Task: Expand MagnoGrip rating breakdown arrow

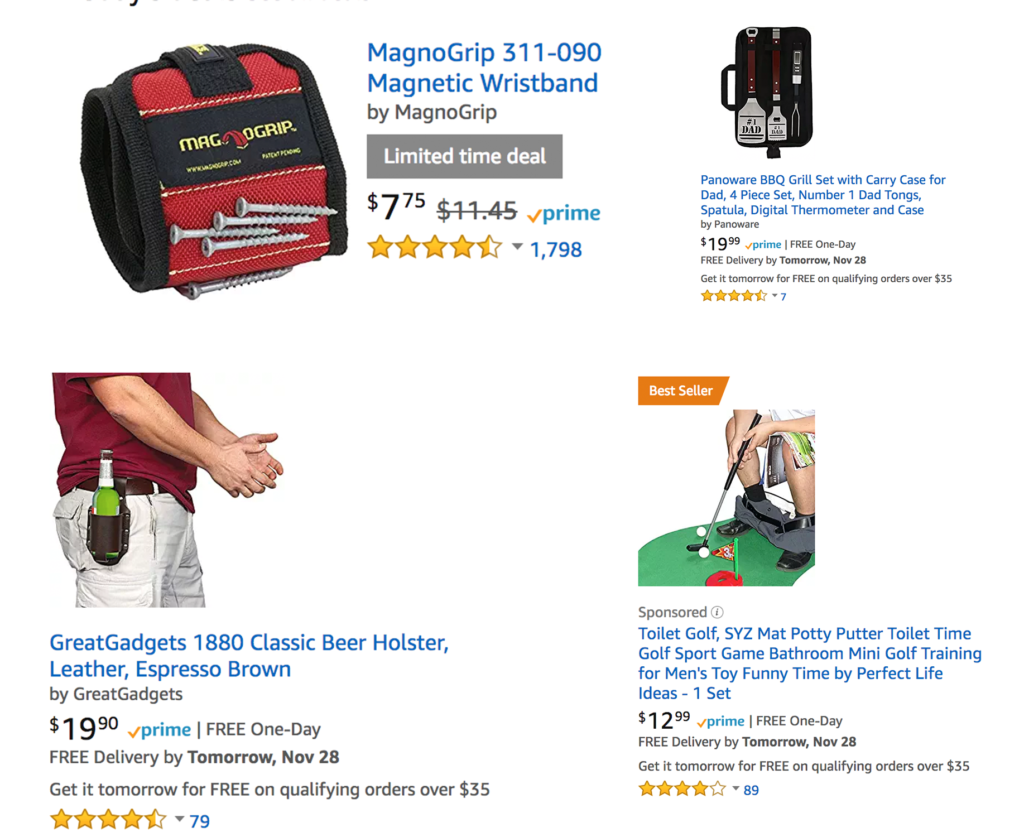Action: click(x=517, y=247)
